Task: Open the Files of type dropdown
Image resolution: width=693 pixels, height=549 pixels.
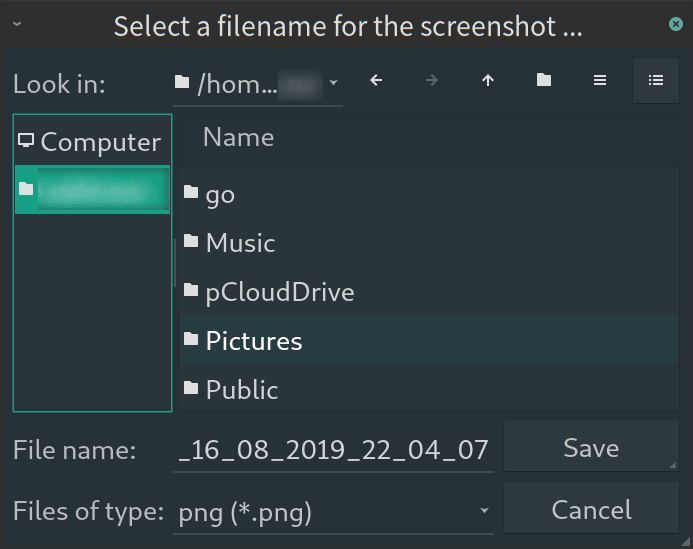Action: [333, 512]
